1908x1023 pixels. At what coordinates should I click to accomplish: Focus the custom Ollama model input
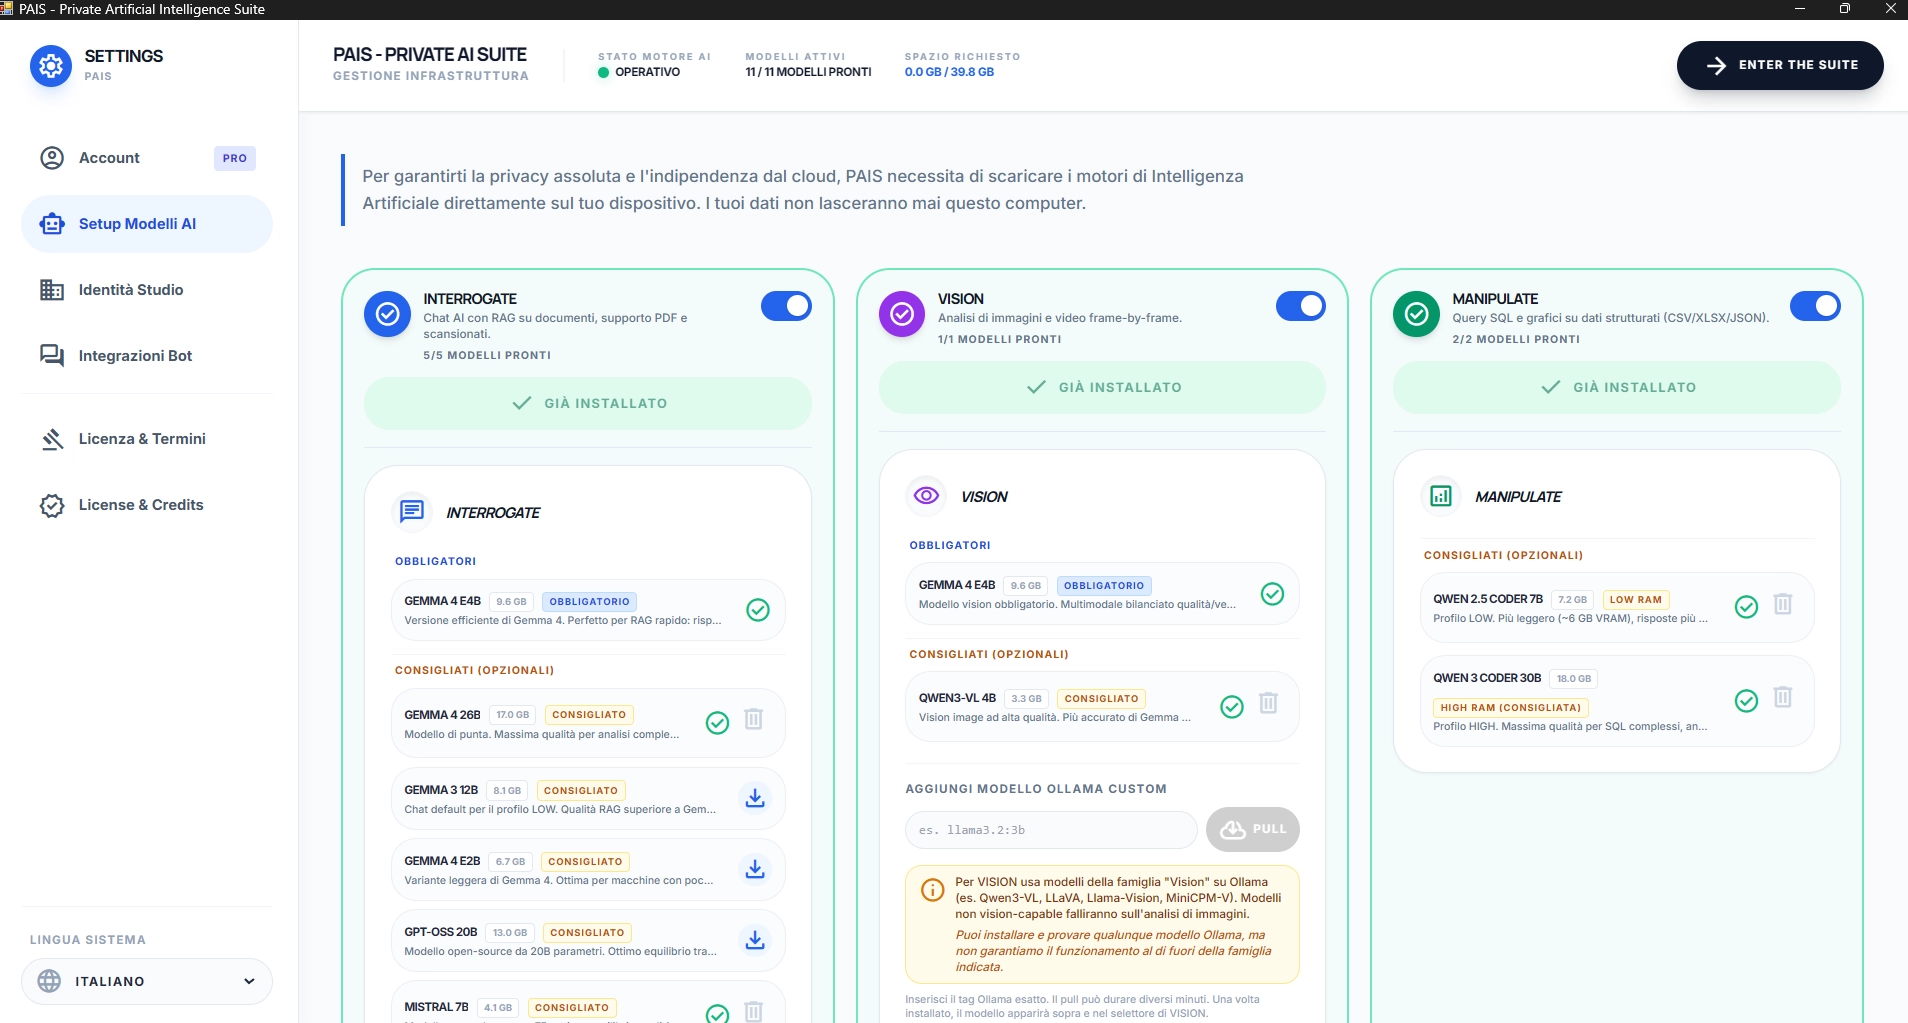tap(1051, 830)
